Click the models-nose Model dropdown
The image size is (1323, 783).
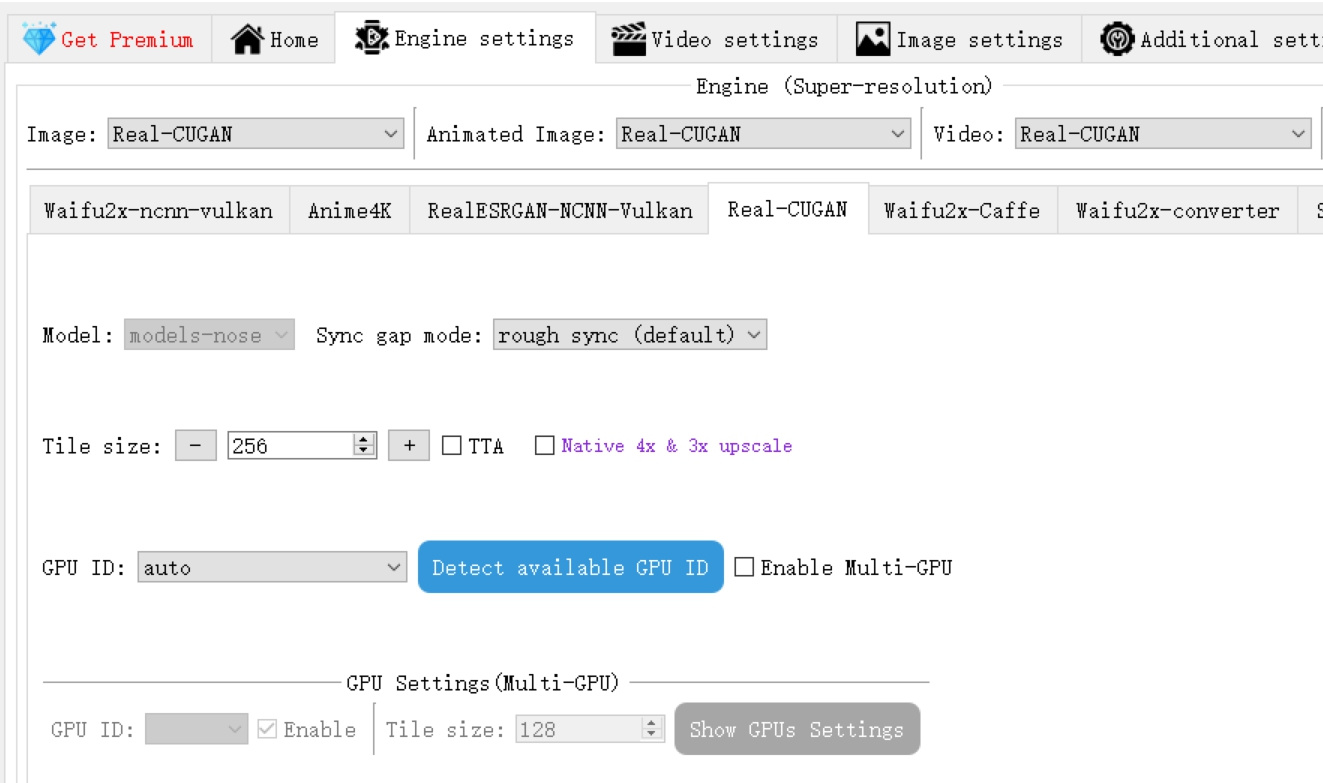coord(210,335)
